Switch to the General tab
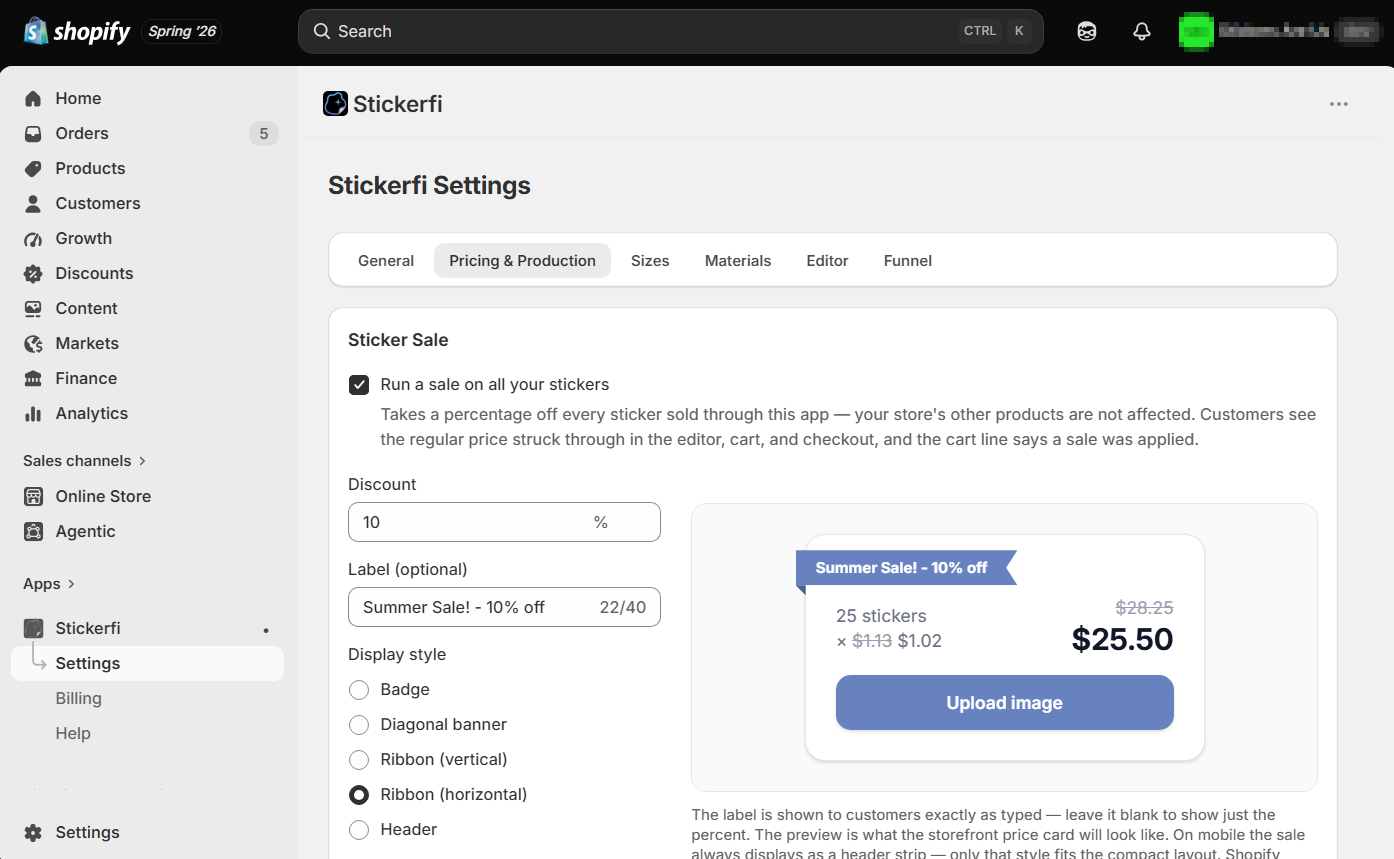This screenshot has width=1394, height=859. tap(386, 261)
